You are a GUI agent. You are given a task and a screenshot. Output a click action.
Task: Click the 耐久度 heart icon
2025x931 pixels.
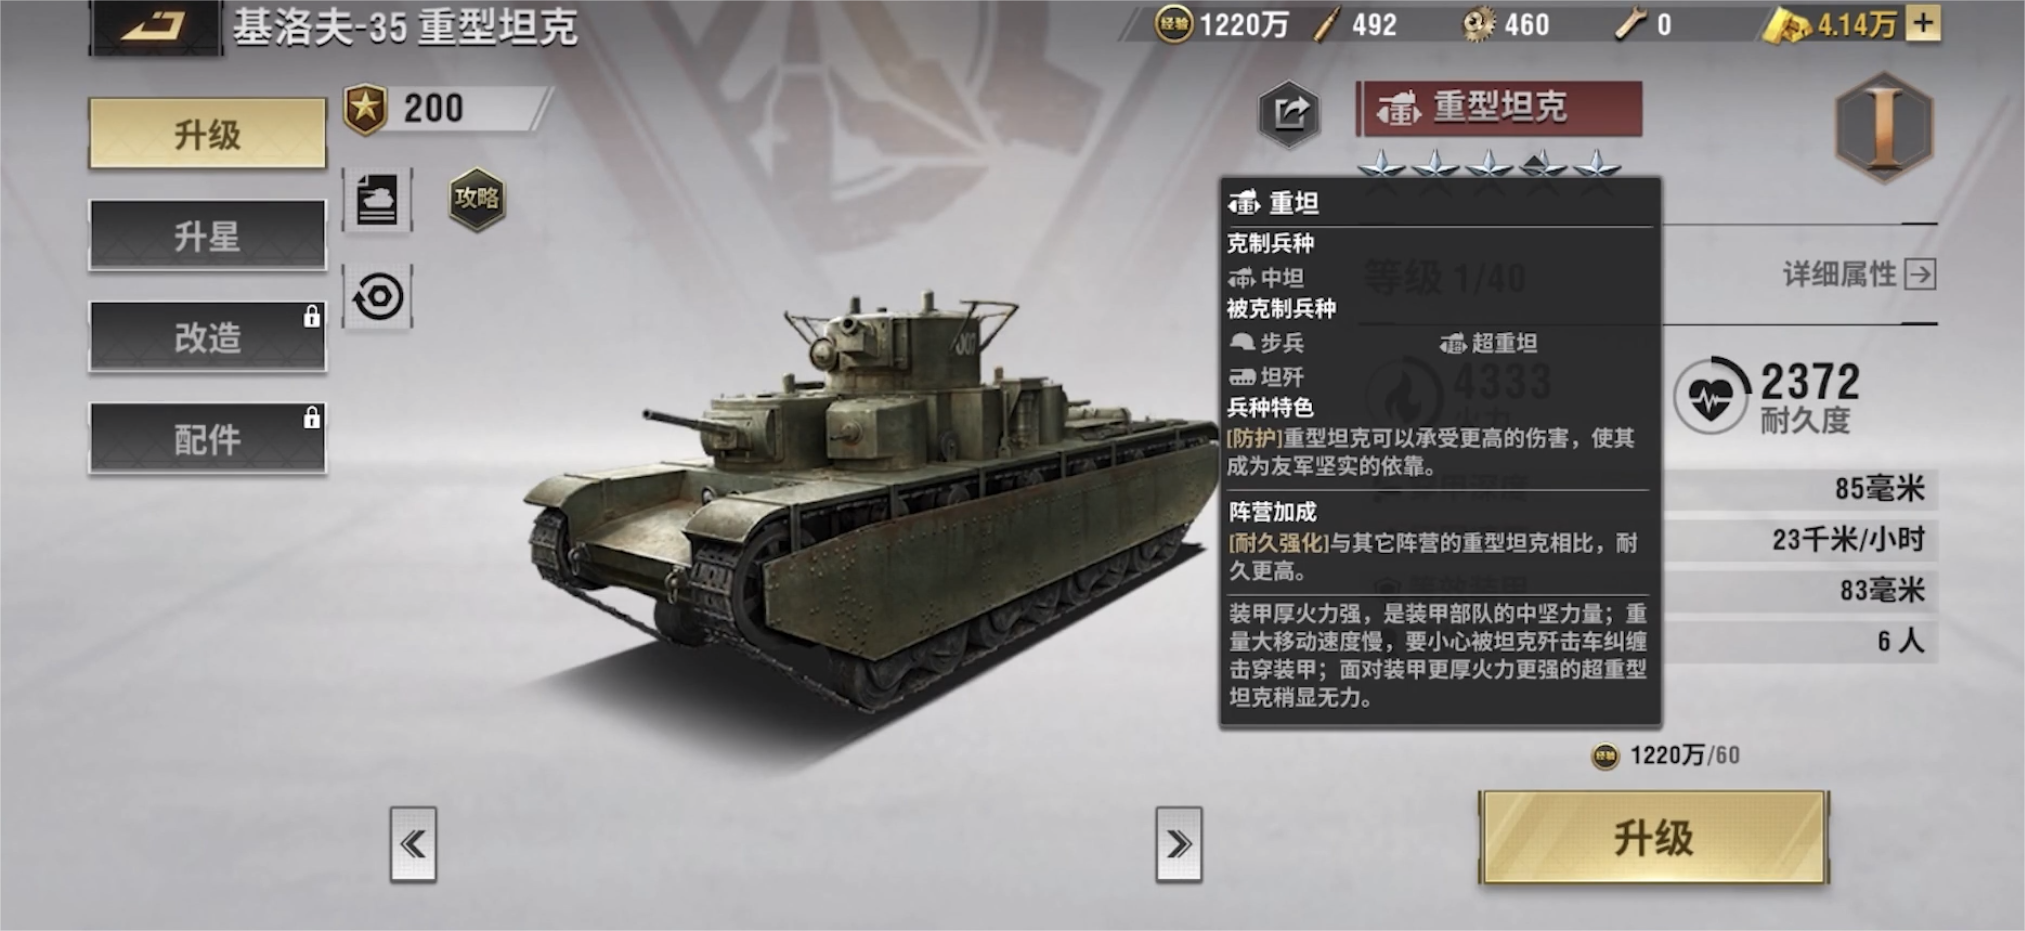pyautogui.click(x=1710, y=396)
